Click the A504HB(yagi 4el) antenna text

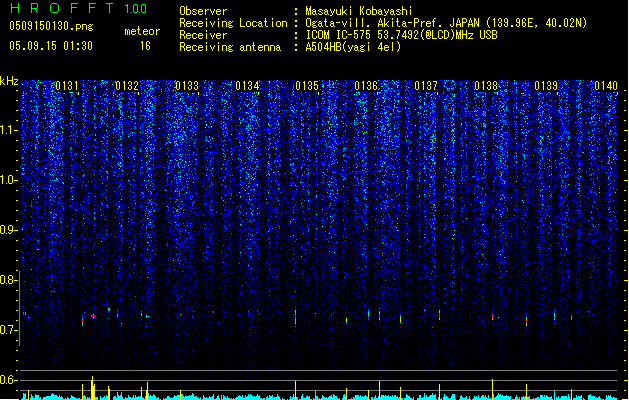pyautogui.click(x=353, y=47)
